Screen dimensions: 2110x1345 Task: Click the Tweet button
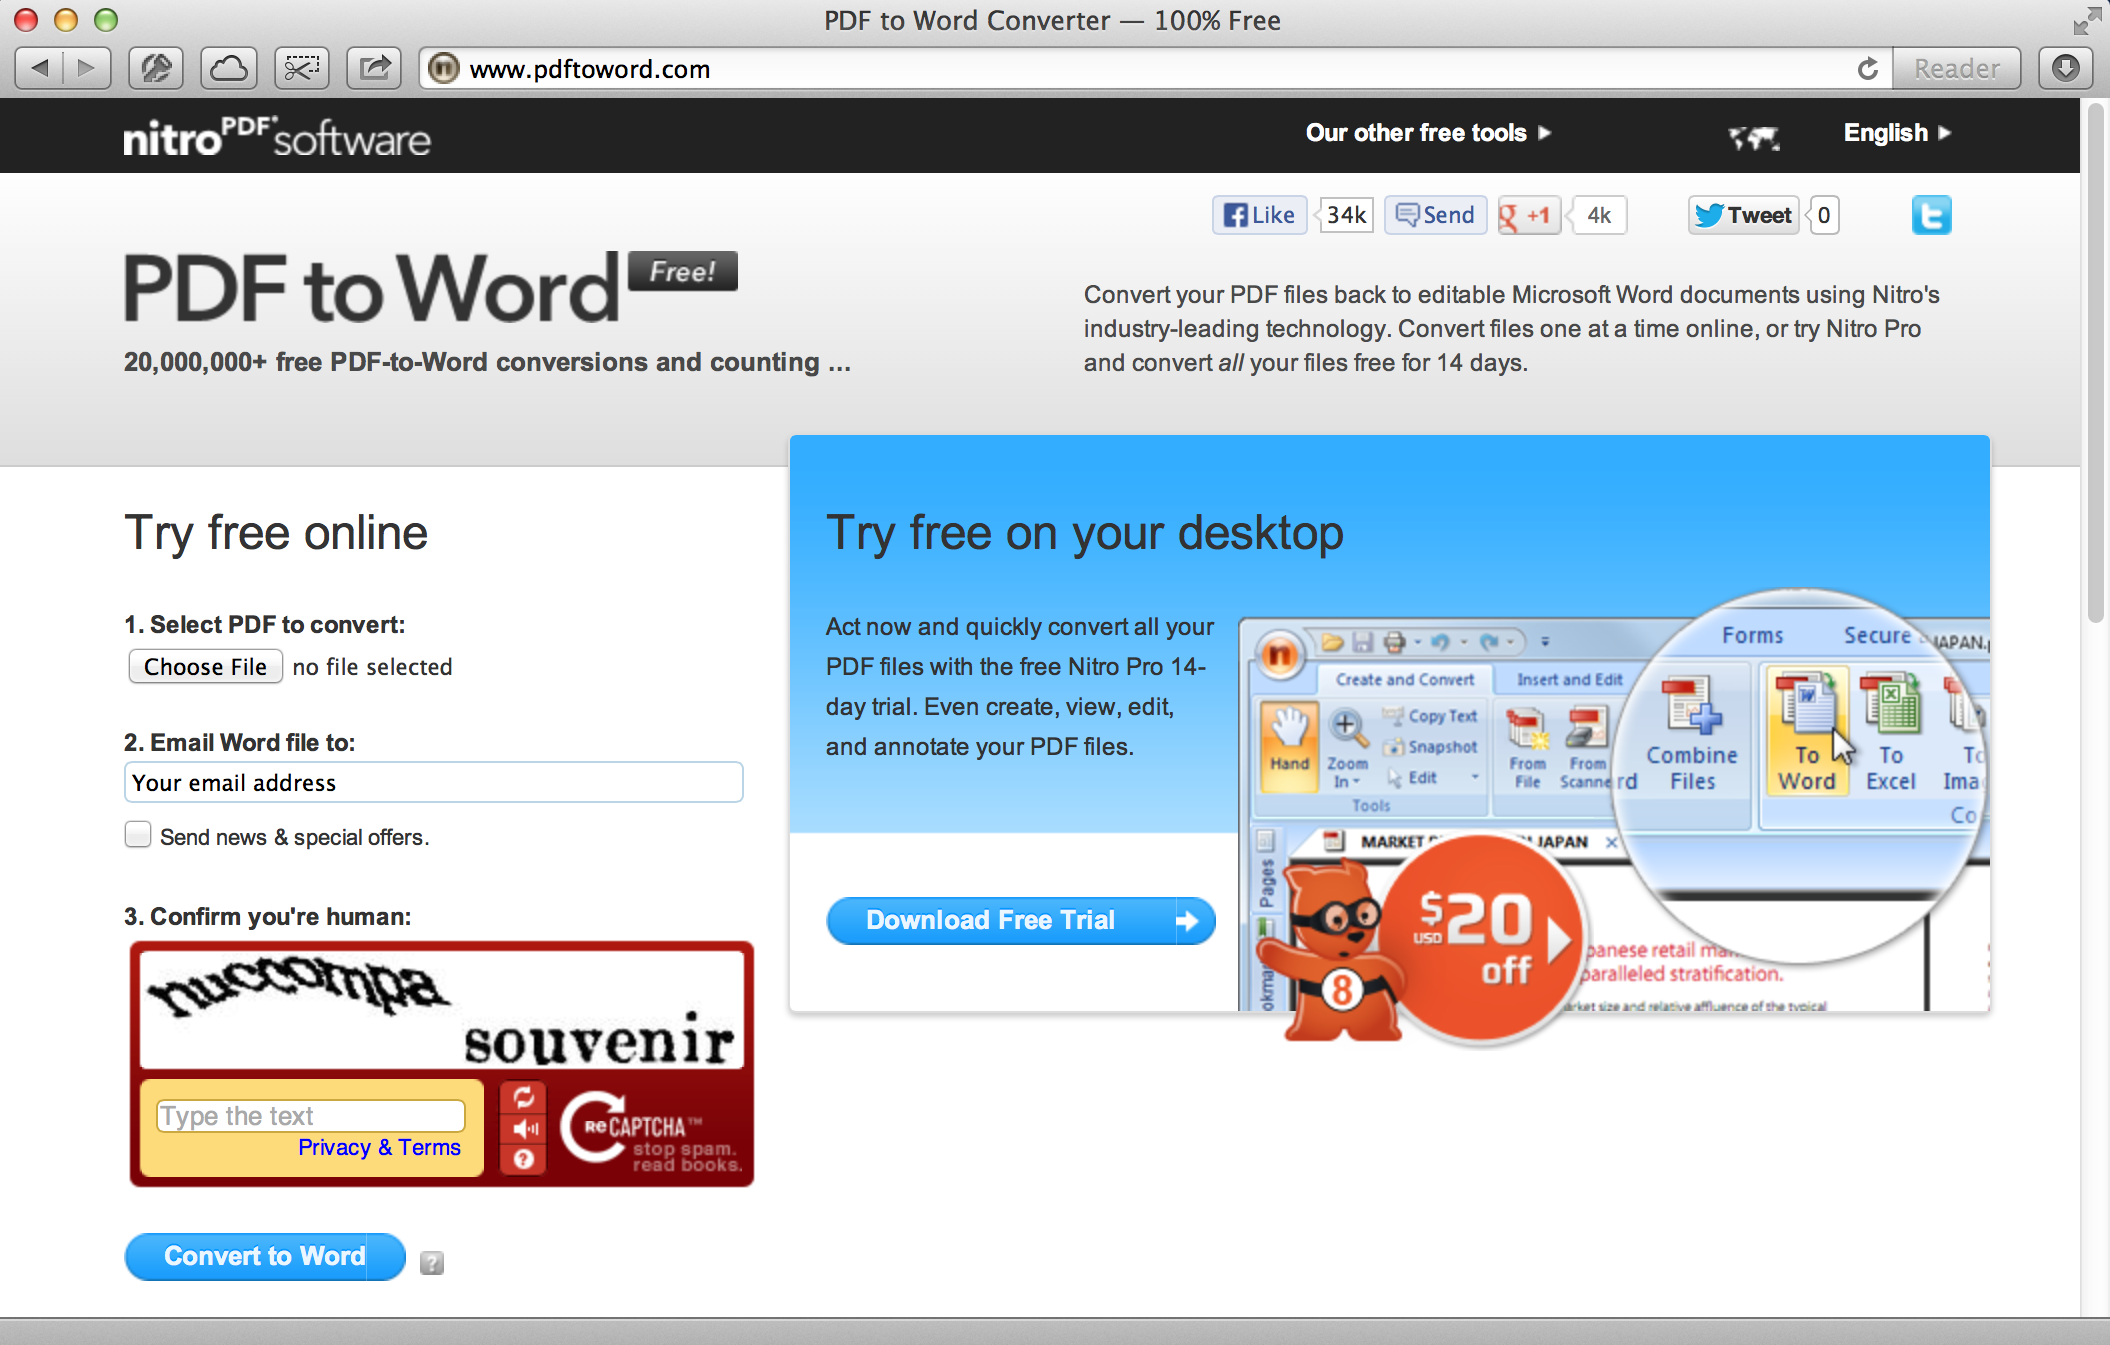pyautogui.click(x=1744, y=215)
